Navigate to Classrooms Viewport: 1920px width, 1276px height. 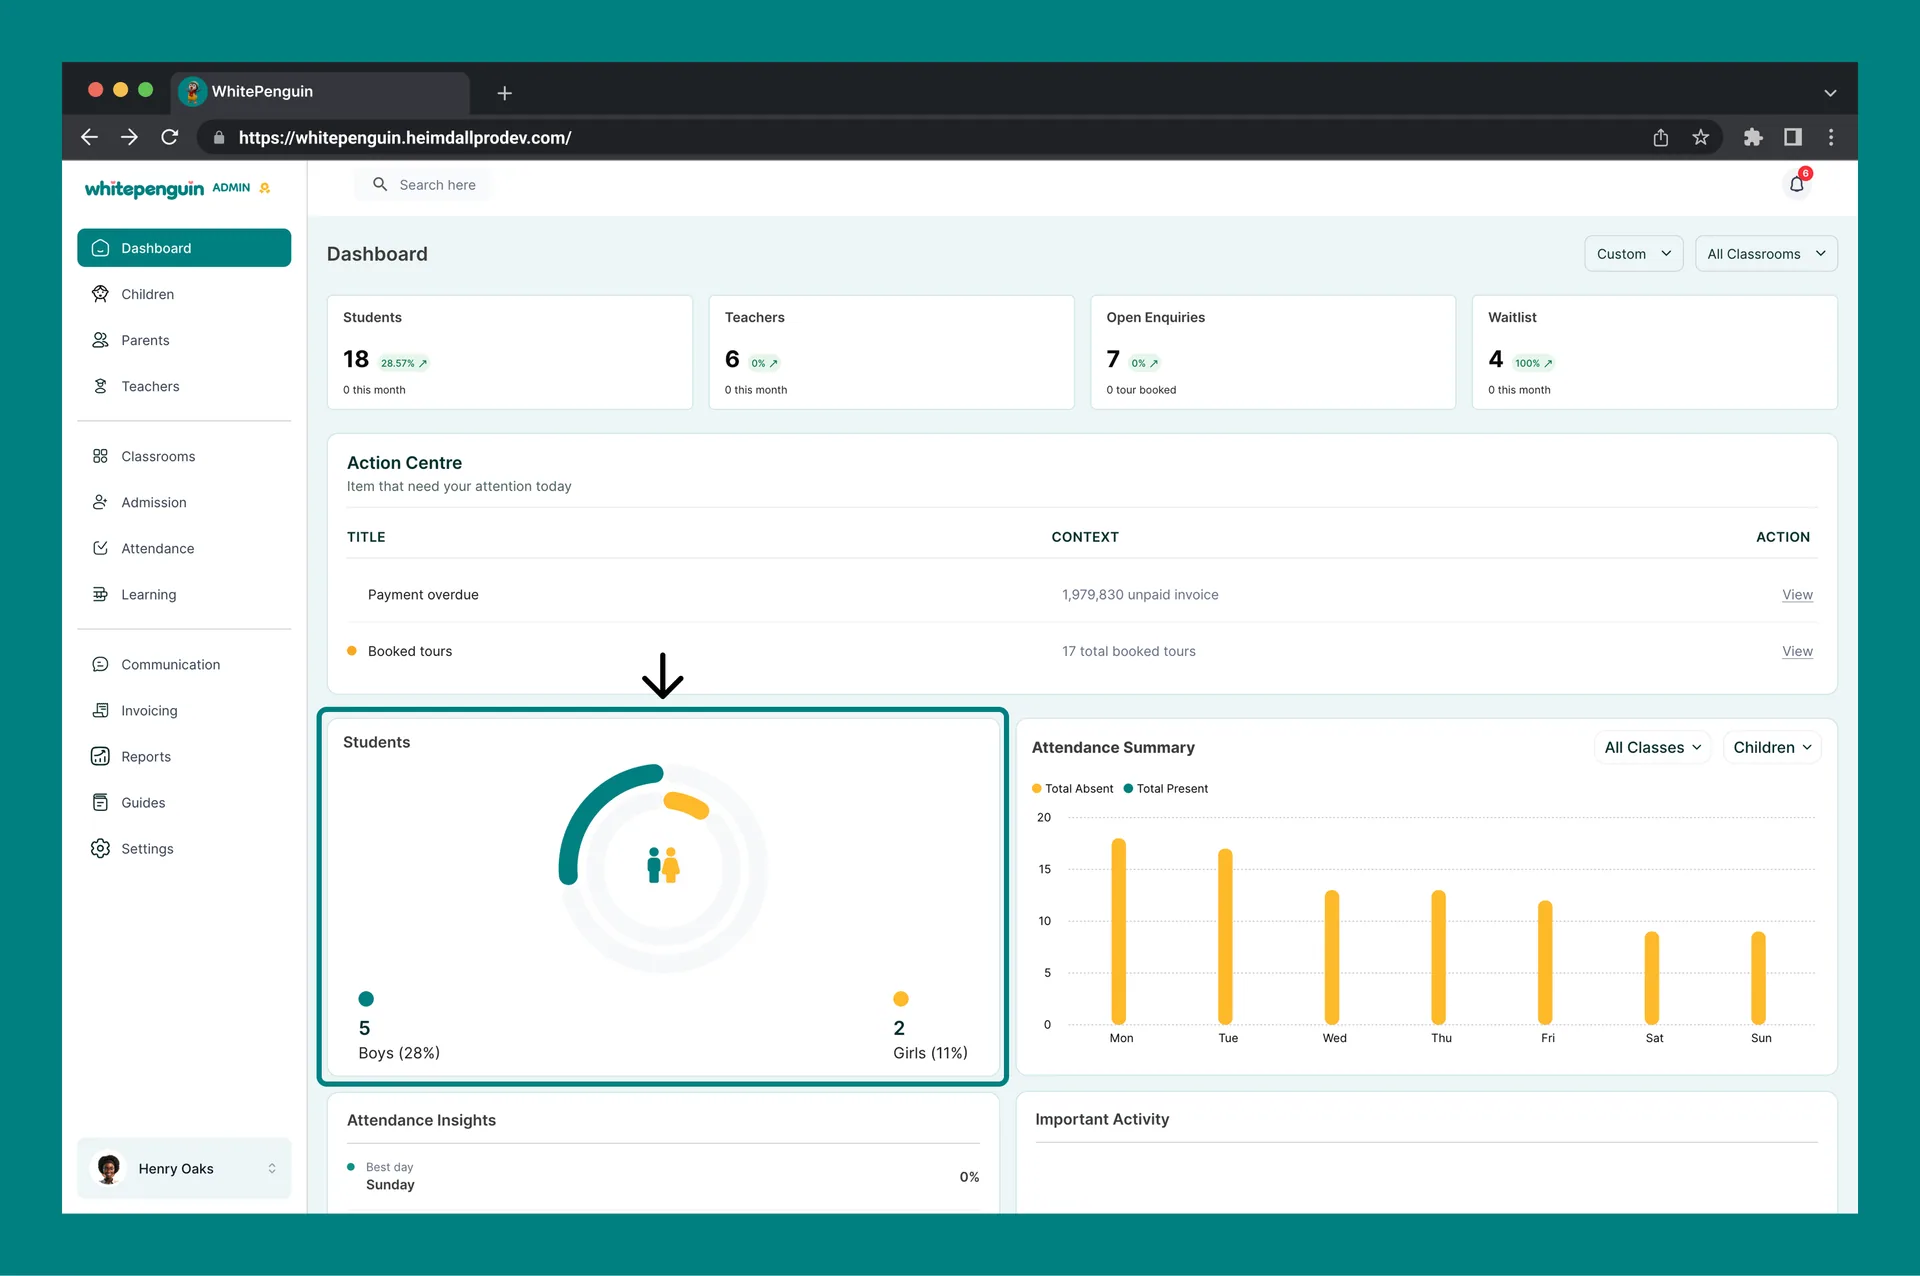[158, 456]
